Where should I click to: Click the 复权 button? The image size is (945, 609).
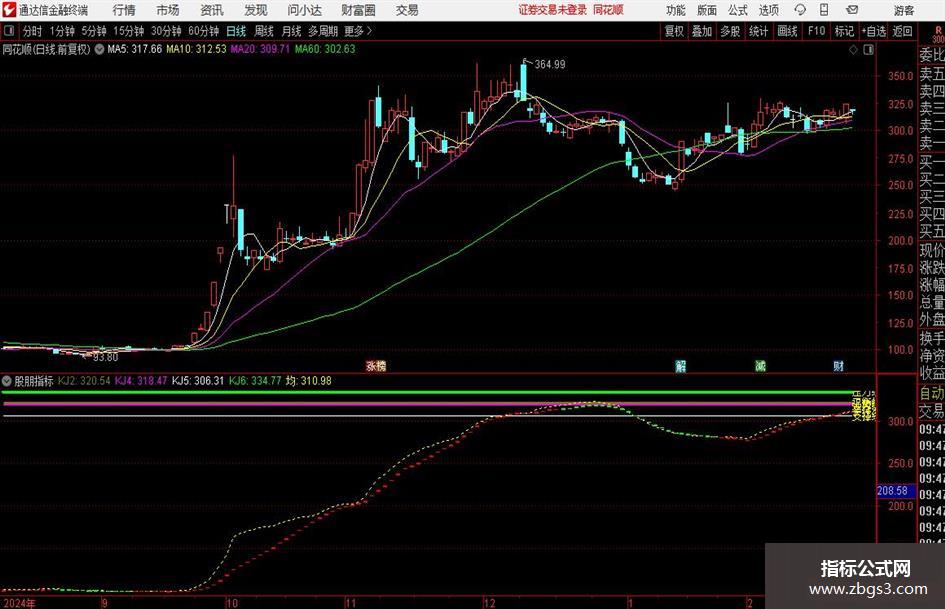[x=674, y=31]
